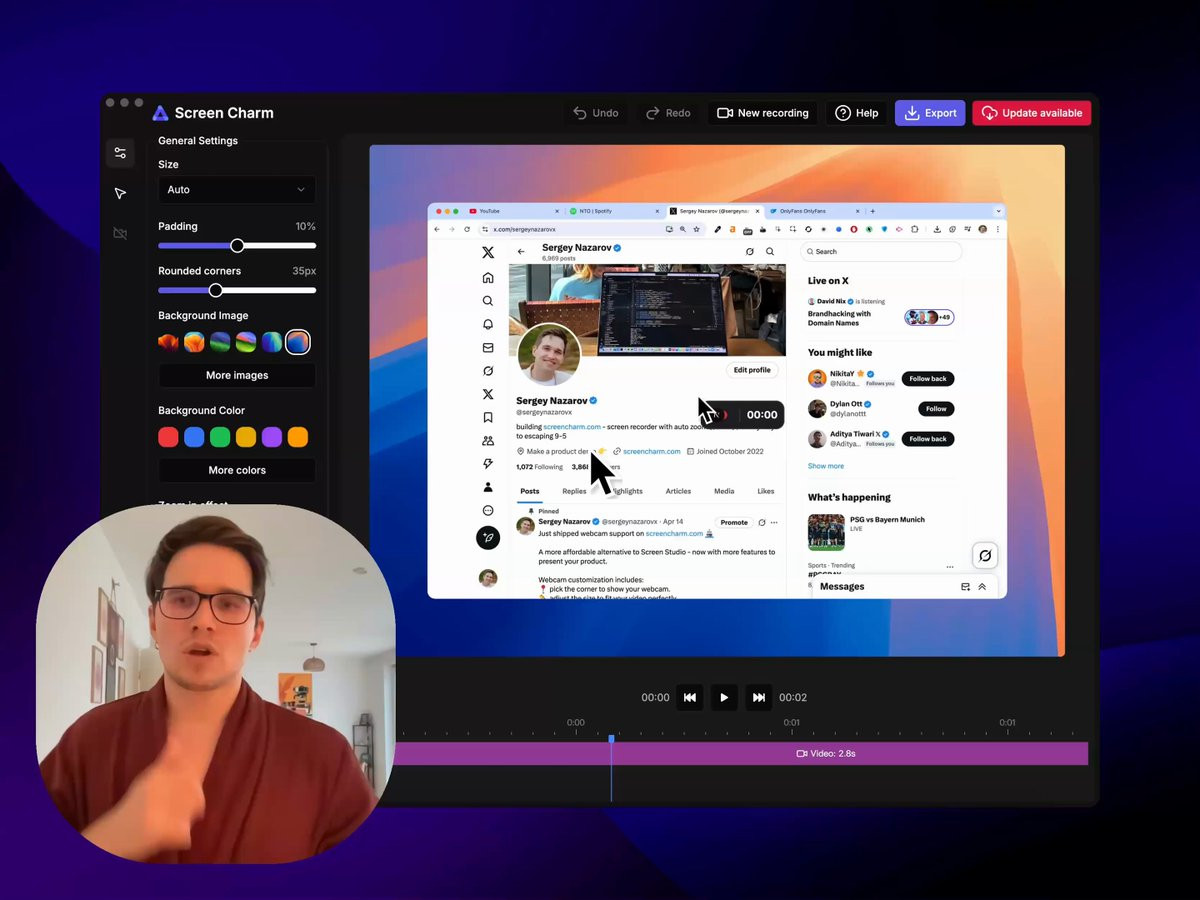The height and width of the screenshot is (900, 1200).
Task: Expand the Messages drawer with double chevron
Action: click(x=982, y=587)
